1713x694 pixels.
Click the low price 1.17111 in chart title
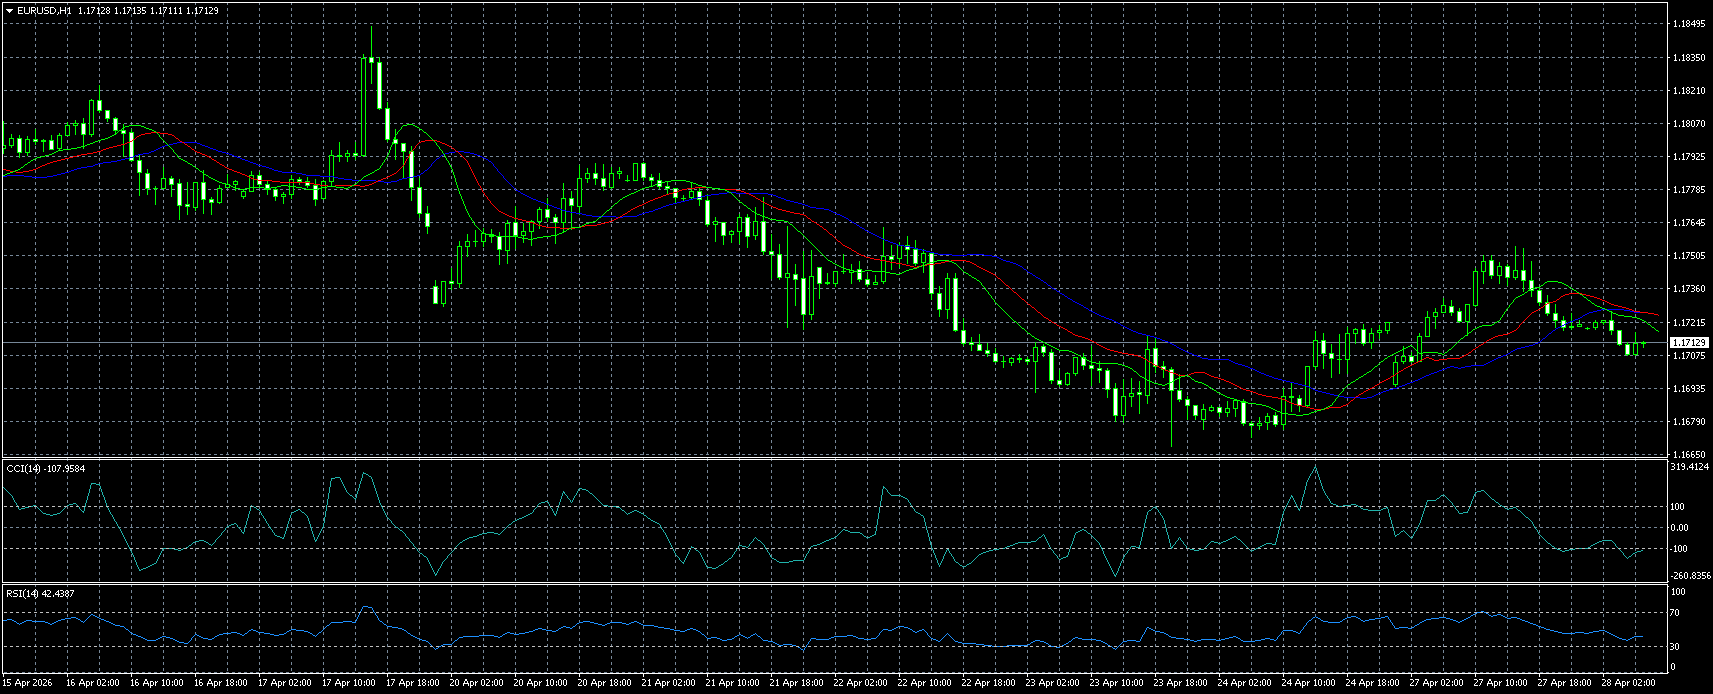[166, 10]
